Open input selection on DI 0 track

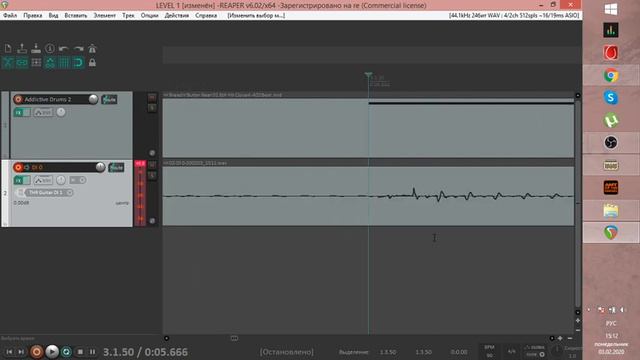77,180
